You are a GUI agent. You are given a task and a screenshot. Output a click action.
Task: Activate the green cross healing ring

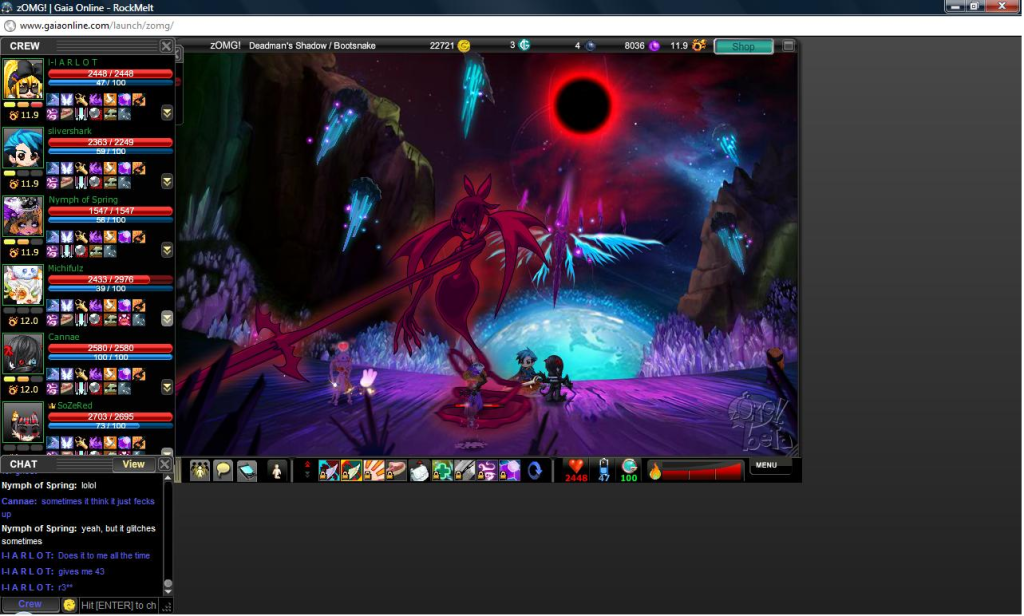[x=442, y=470]
